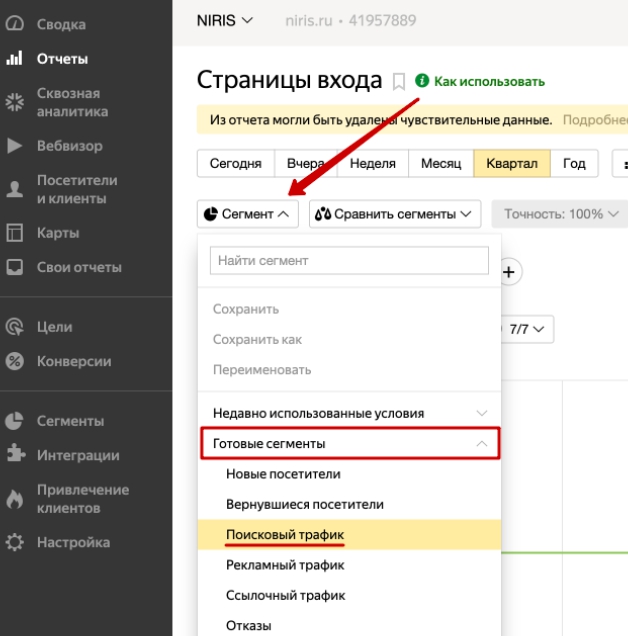Click the Настройка gear icon
The height and width of the screenshot is (636, 628).
point(14,543)
